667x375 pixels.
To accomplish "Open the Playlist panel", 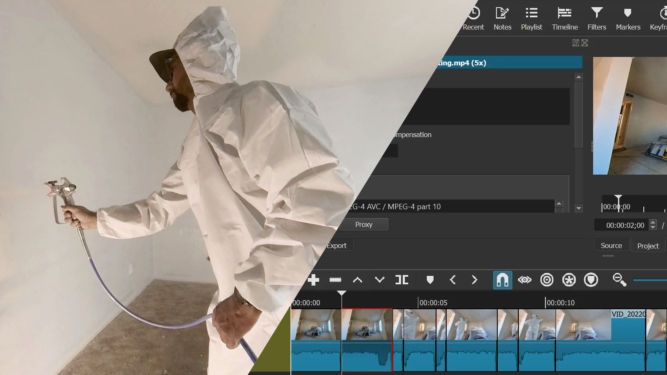I will pyautogui.click(x=531, y=19).
